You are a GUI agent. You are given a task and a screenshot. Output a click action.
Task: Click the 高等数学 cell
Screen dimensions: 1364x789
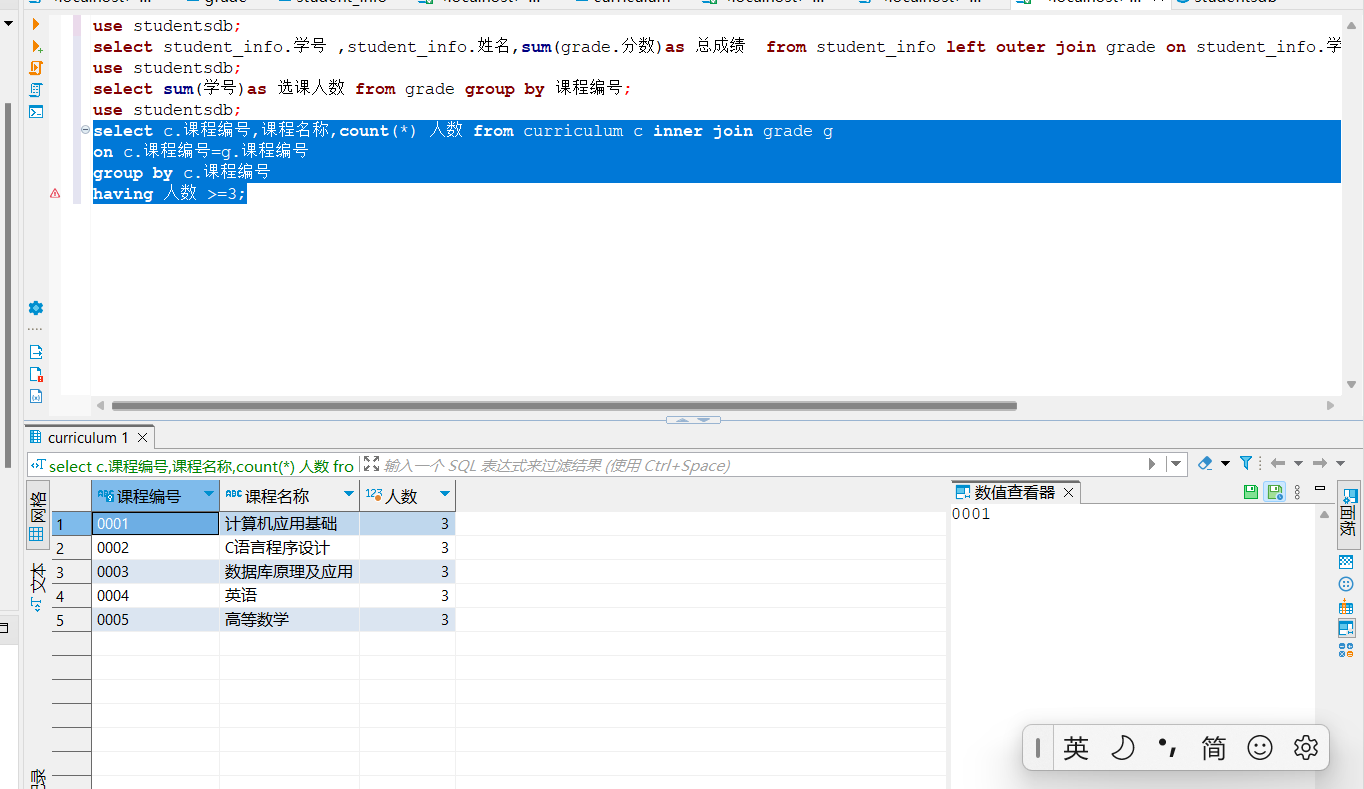point(289,620)
